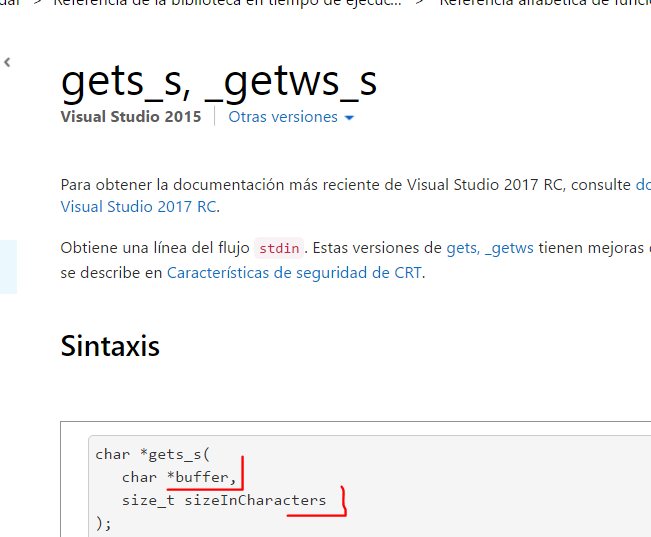Click the Visual Studio 2015 version label
The image size is (651, 537).
130,117
